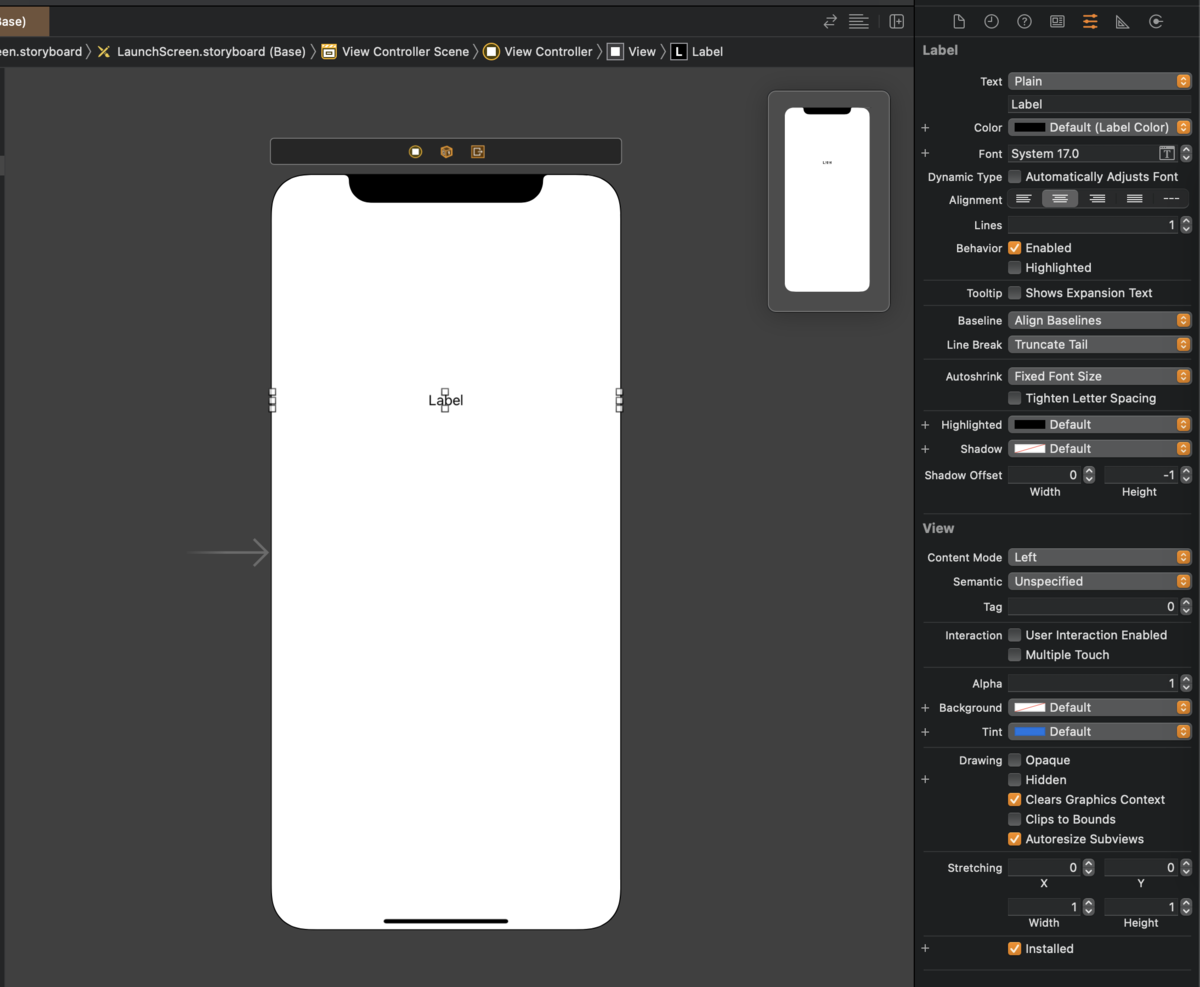
Task: Select View Controller breadcrumb item
Action: (x=538, y=52)
